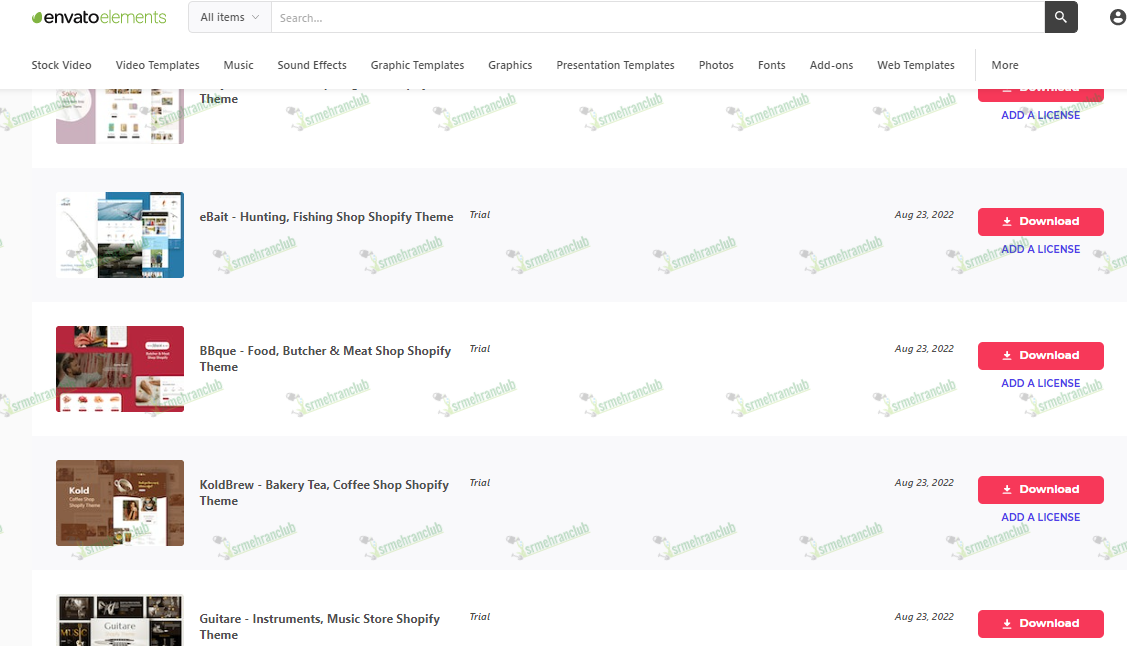1127x646 pixels.
Task: Open the Graphics menu
Action: click(x=510, y=65)
